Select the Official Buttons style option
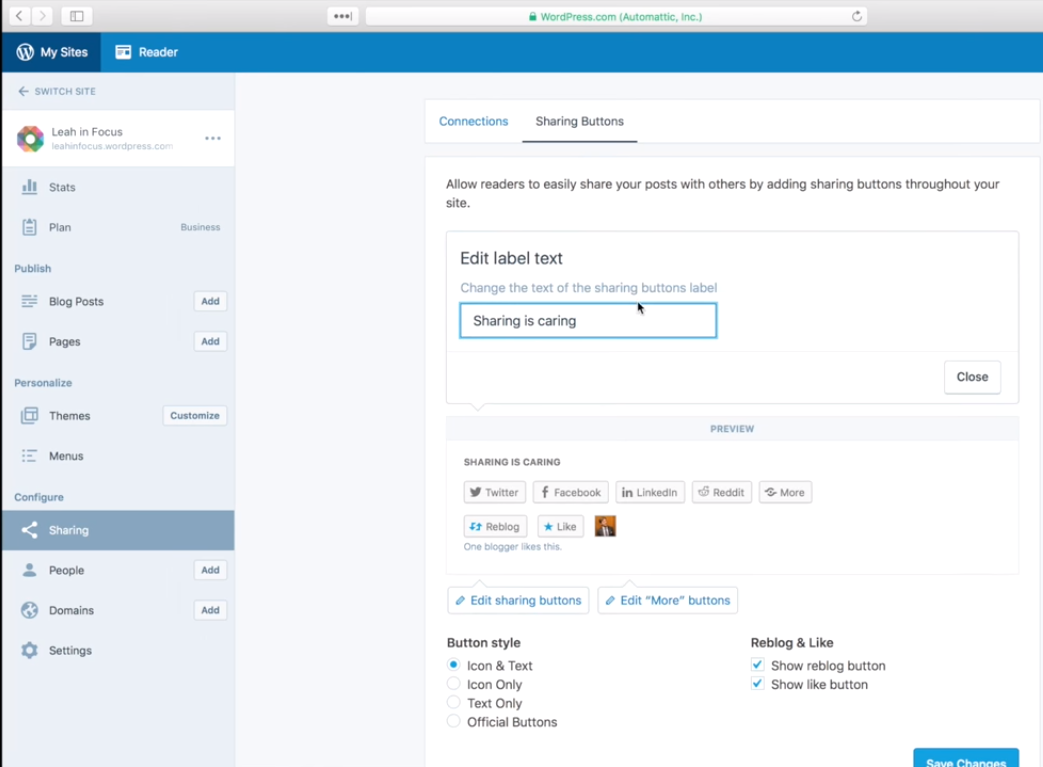This screenshot has width=1043, height=767. tap(454, 721)
